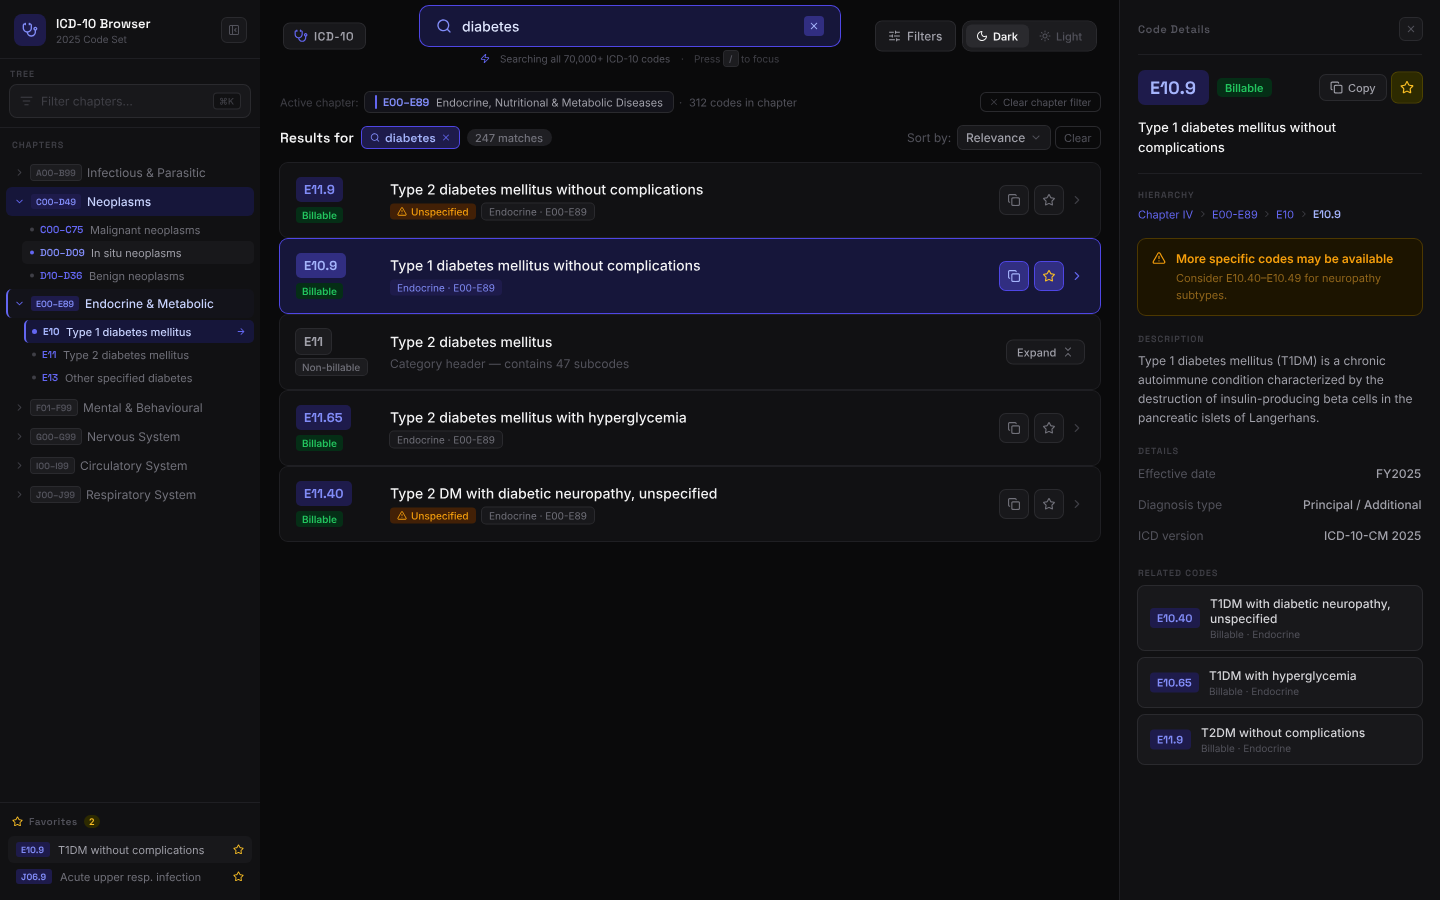Image resolution: width=1440 pixels, height=900 pixels.
Task: Click the search magnifier icon in the search bar
Action: coord(443,25)
